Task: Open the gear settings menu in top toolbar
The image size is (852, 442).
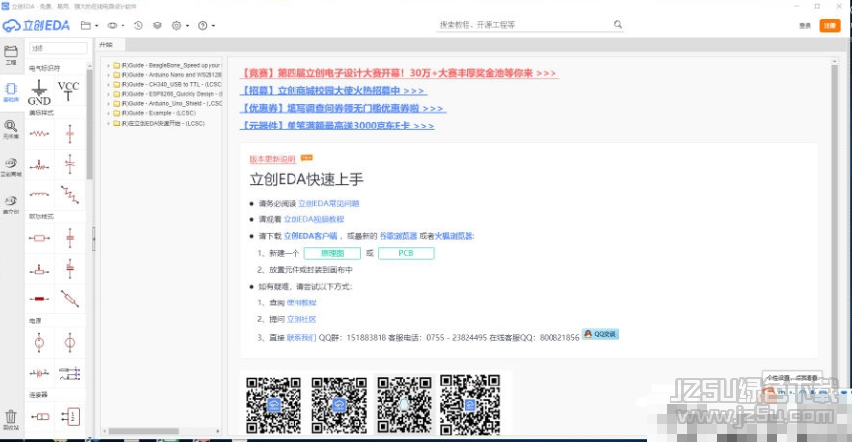Action: tap(179, 25)
